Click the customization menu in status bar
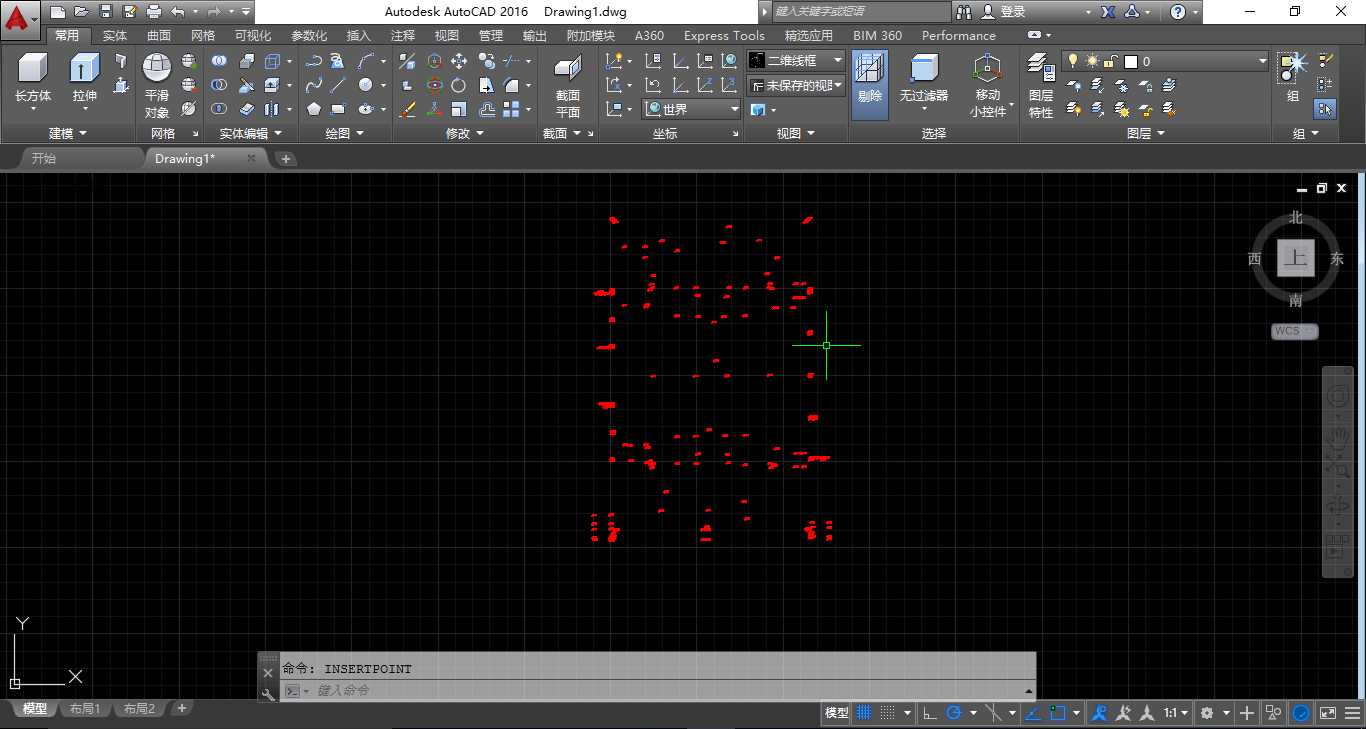 pos(1352,713)
